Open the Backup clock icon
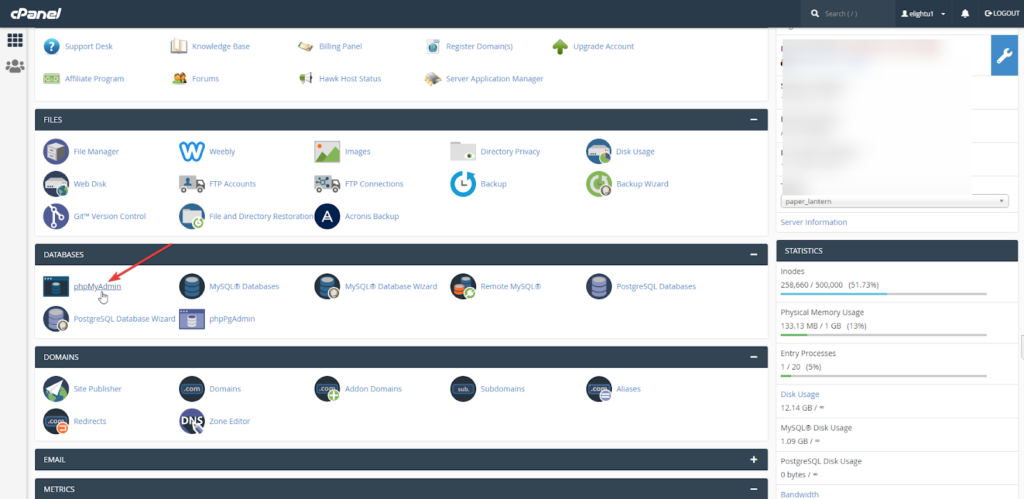This screenshot has width=1024, height=499. pyautogui.click(x=463, y=184)
